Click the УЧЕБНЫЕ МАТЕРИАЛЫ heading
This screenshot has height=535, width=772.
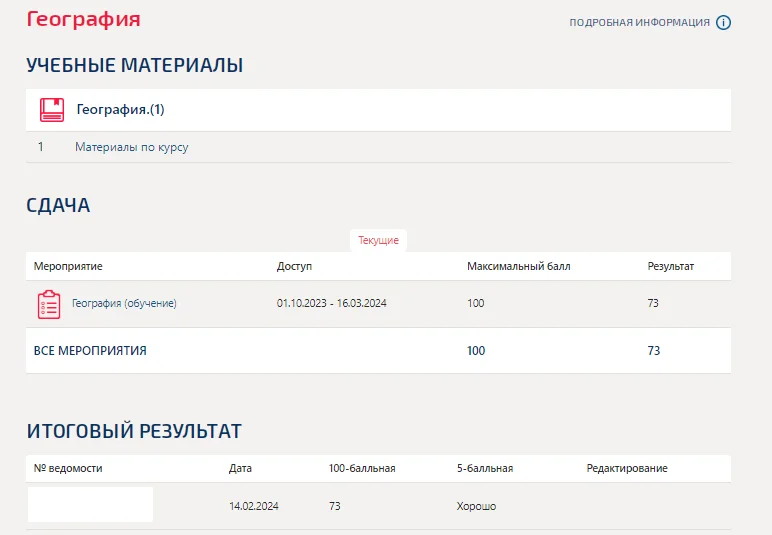[134, 65]
